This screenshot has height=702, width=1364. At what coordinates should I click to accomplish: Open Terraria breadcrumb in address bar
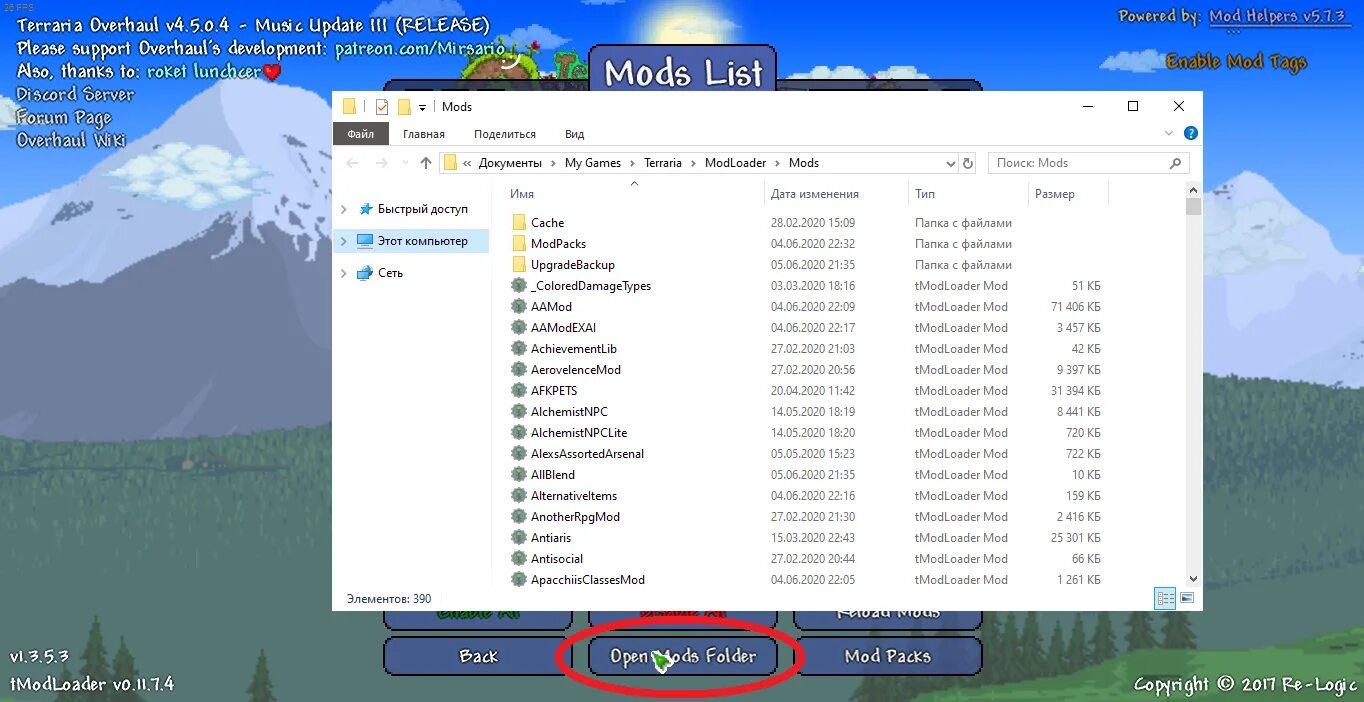click(x=663, y=163)
